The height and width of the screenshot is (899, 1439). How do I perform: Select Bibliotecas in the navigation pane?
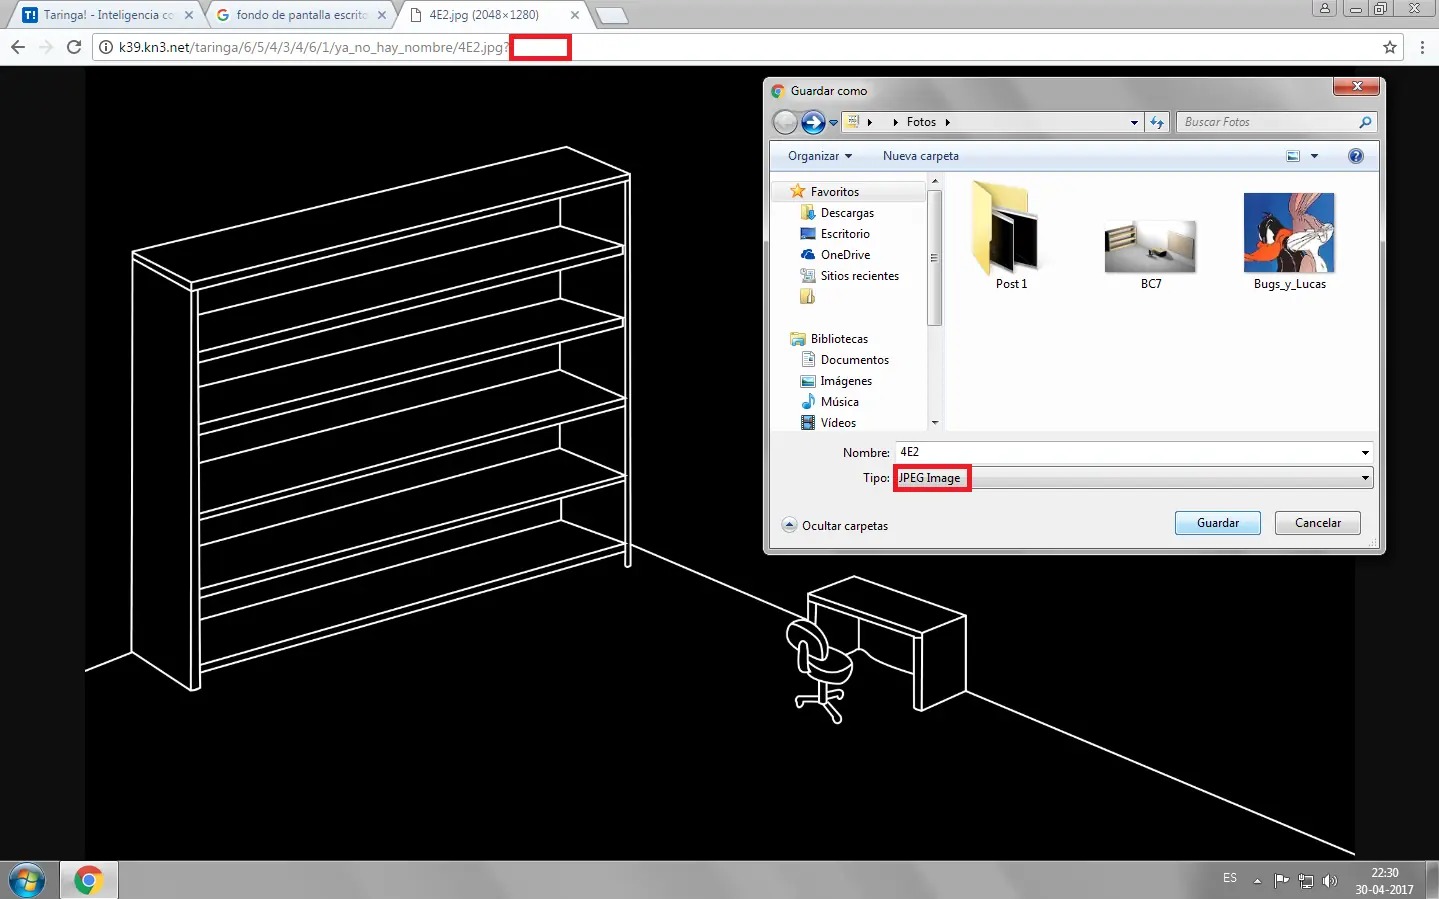tap(839, 339)
